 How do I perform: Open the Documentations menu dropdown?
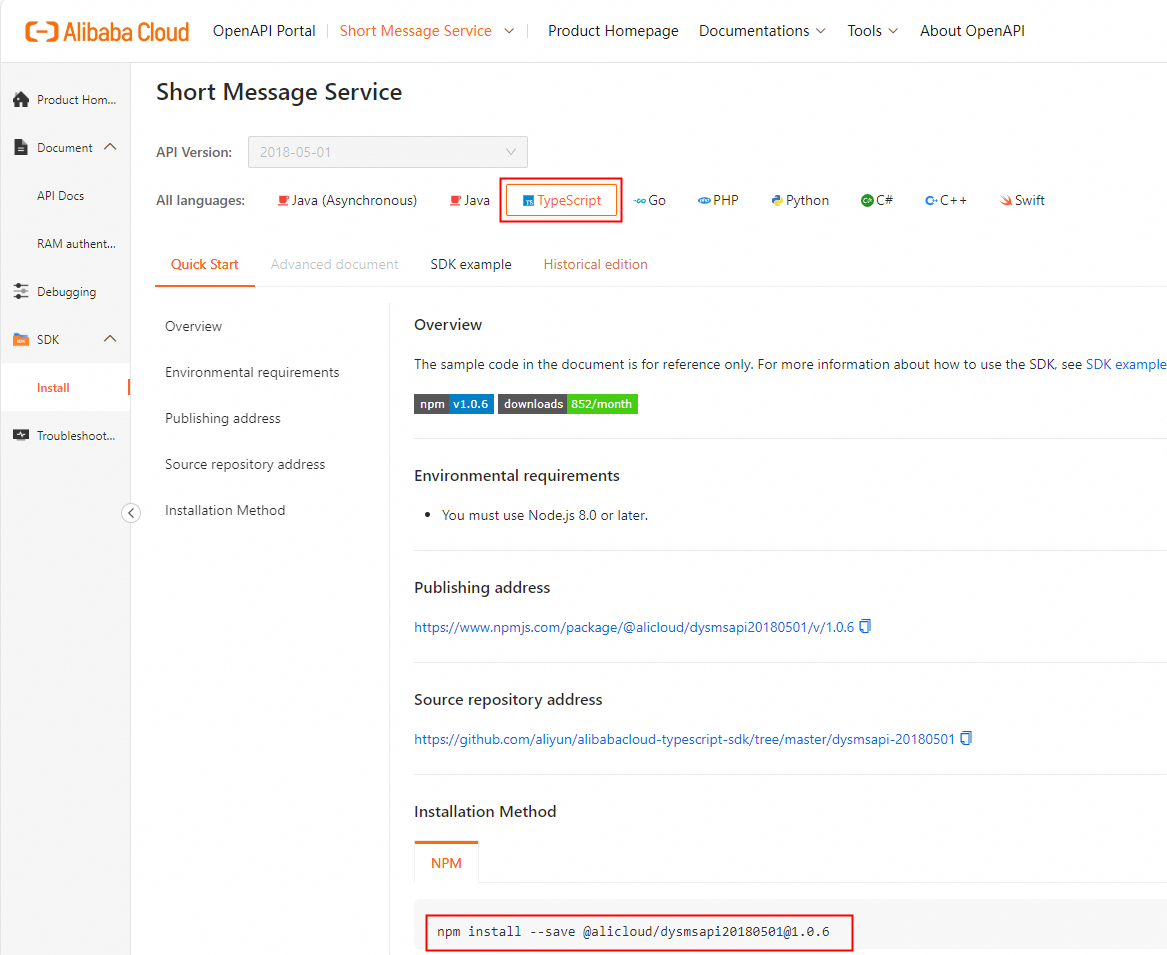[x=762, y=31]
